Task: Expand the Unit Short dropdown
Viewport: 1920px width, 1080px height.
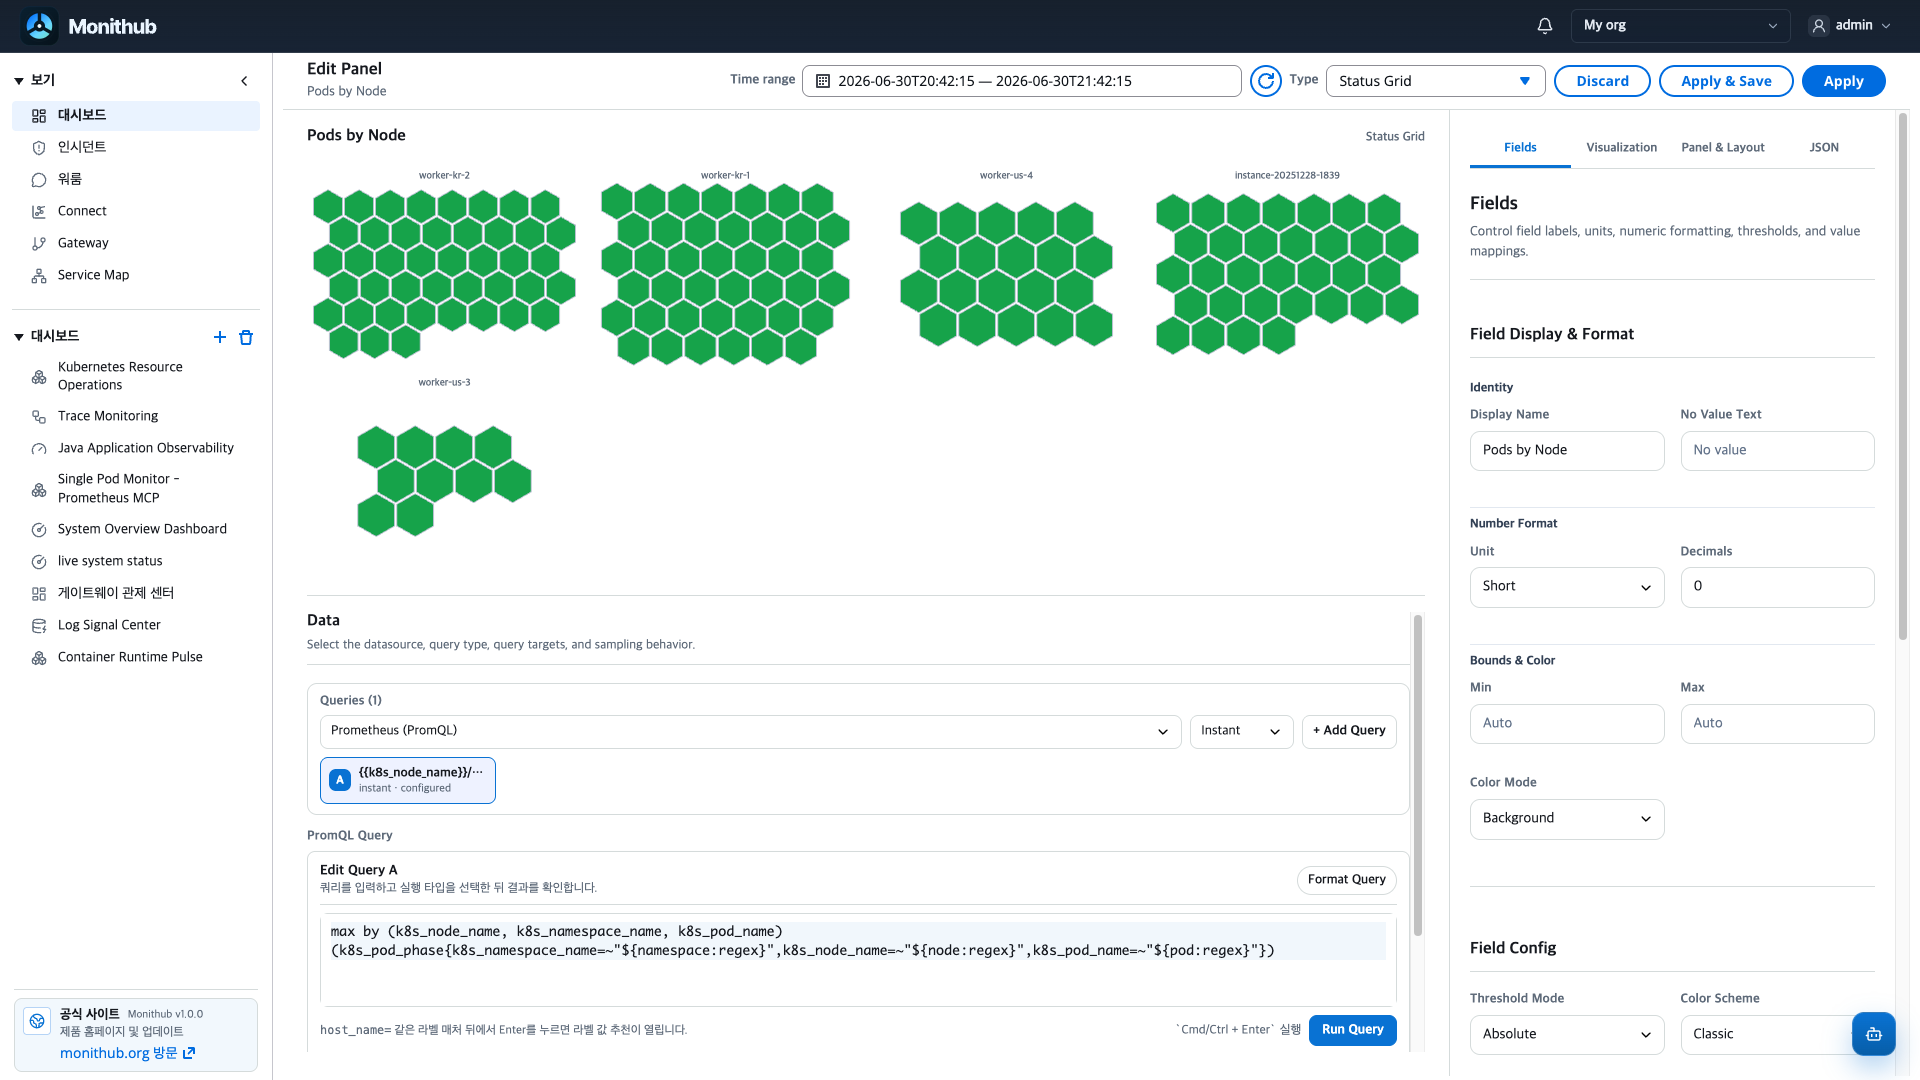Action: point(1567,587)
